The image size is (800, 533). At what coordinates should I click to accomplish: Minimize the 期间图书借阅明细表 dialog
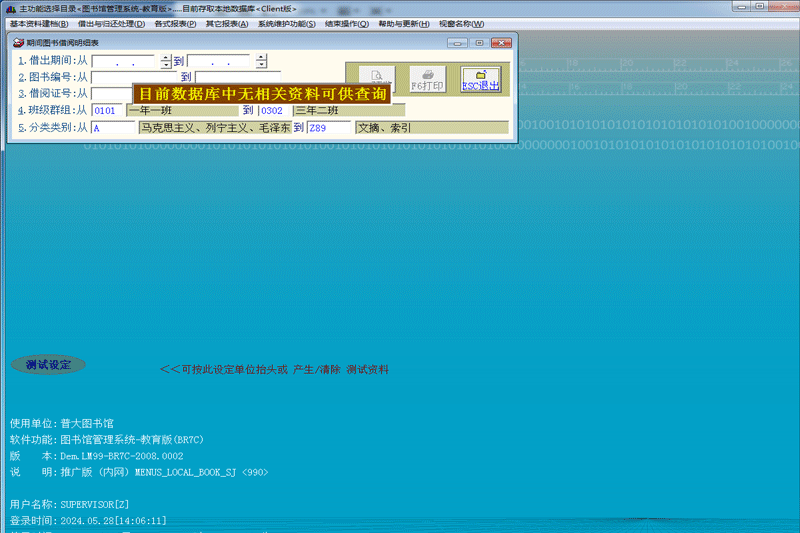tap(457, 43)
